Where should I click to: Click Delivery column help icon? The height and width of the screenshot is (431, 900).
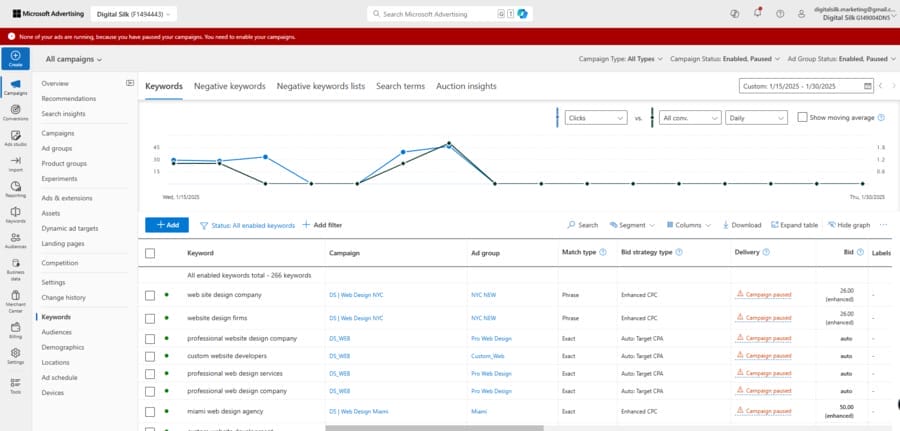coord(766,252)
